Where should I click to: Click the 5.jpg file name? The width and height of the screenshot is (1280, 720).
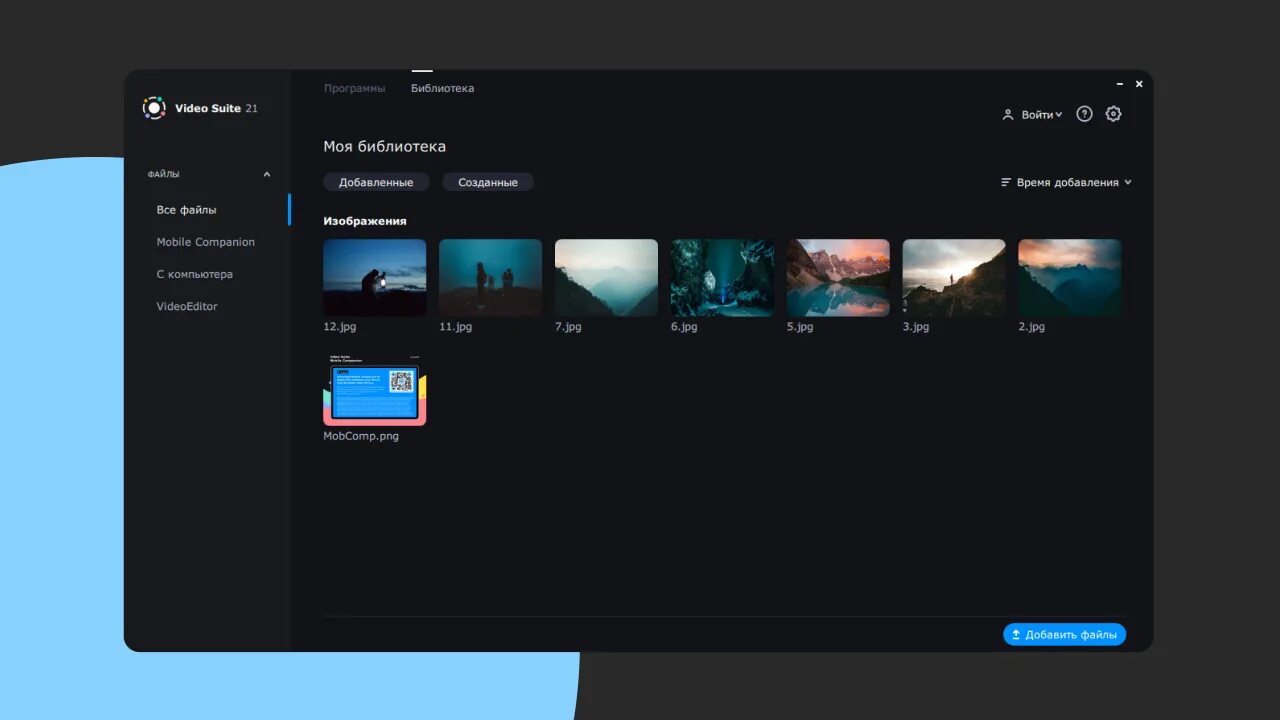800,327
